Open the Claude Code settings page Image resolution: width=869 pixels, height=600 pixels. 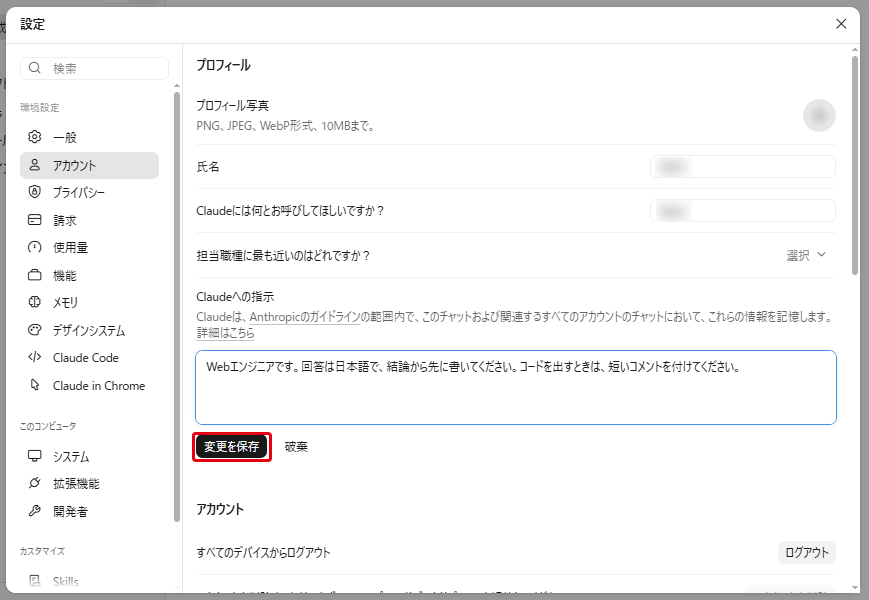89,357
